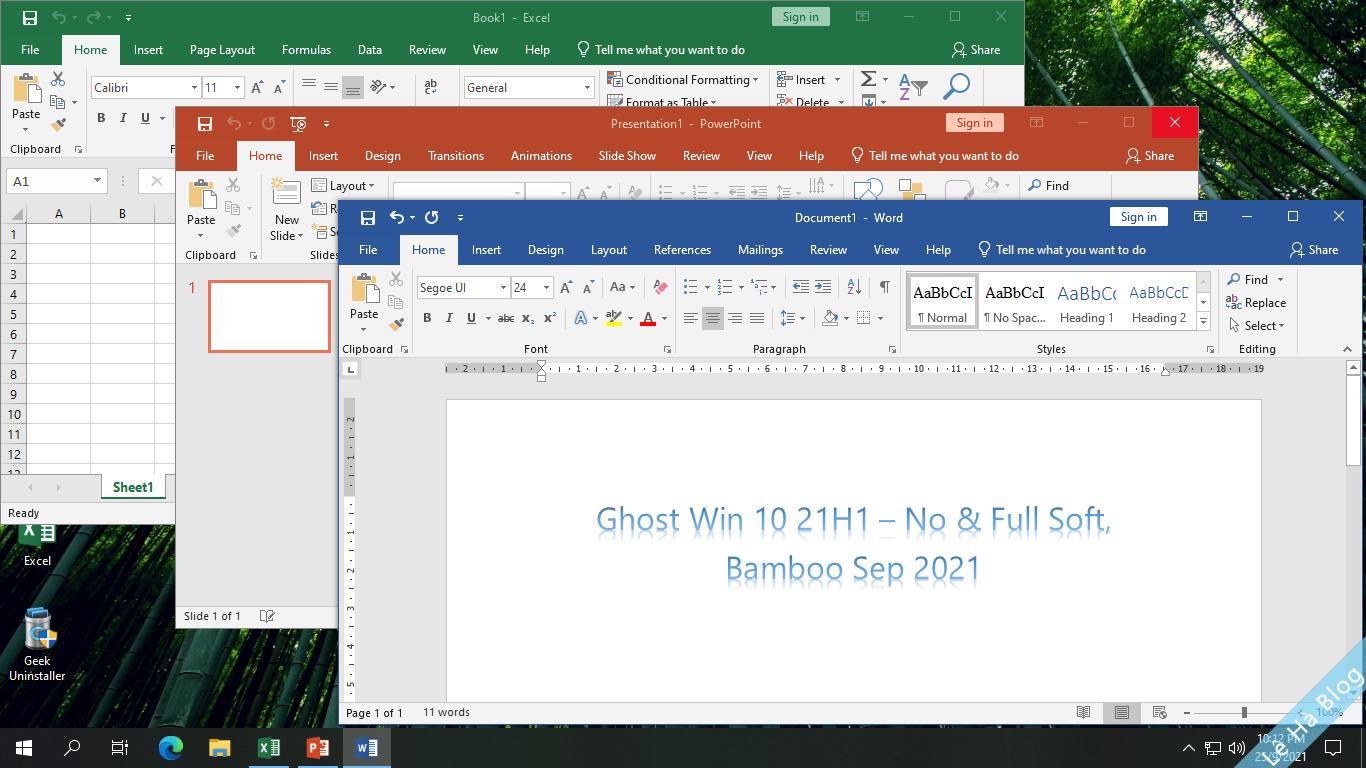This screenshot has width=1366, height=768.
Task: Toggle center alignment in Word's Paragraph group
Action: click(712, 318)
